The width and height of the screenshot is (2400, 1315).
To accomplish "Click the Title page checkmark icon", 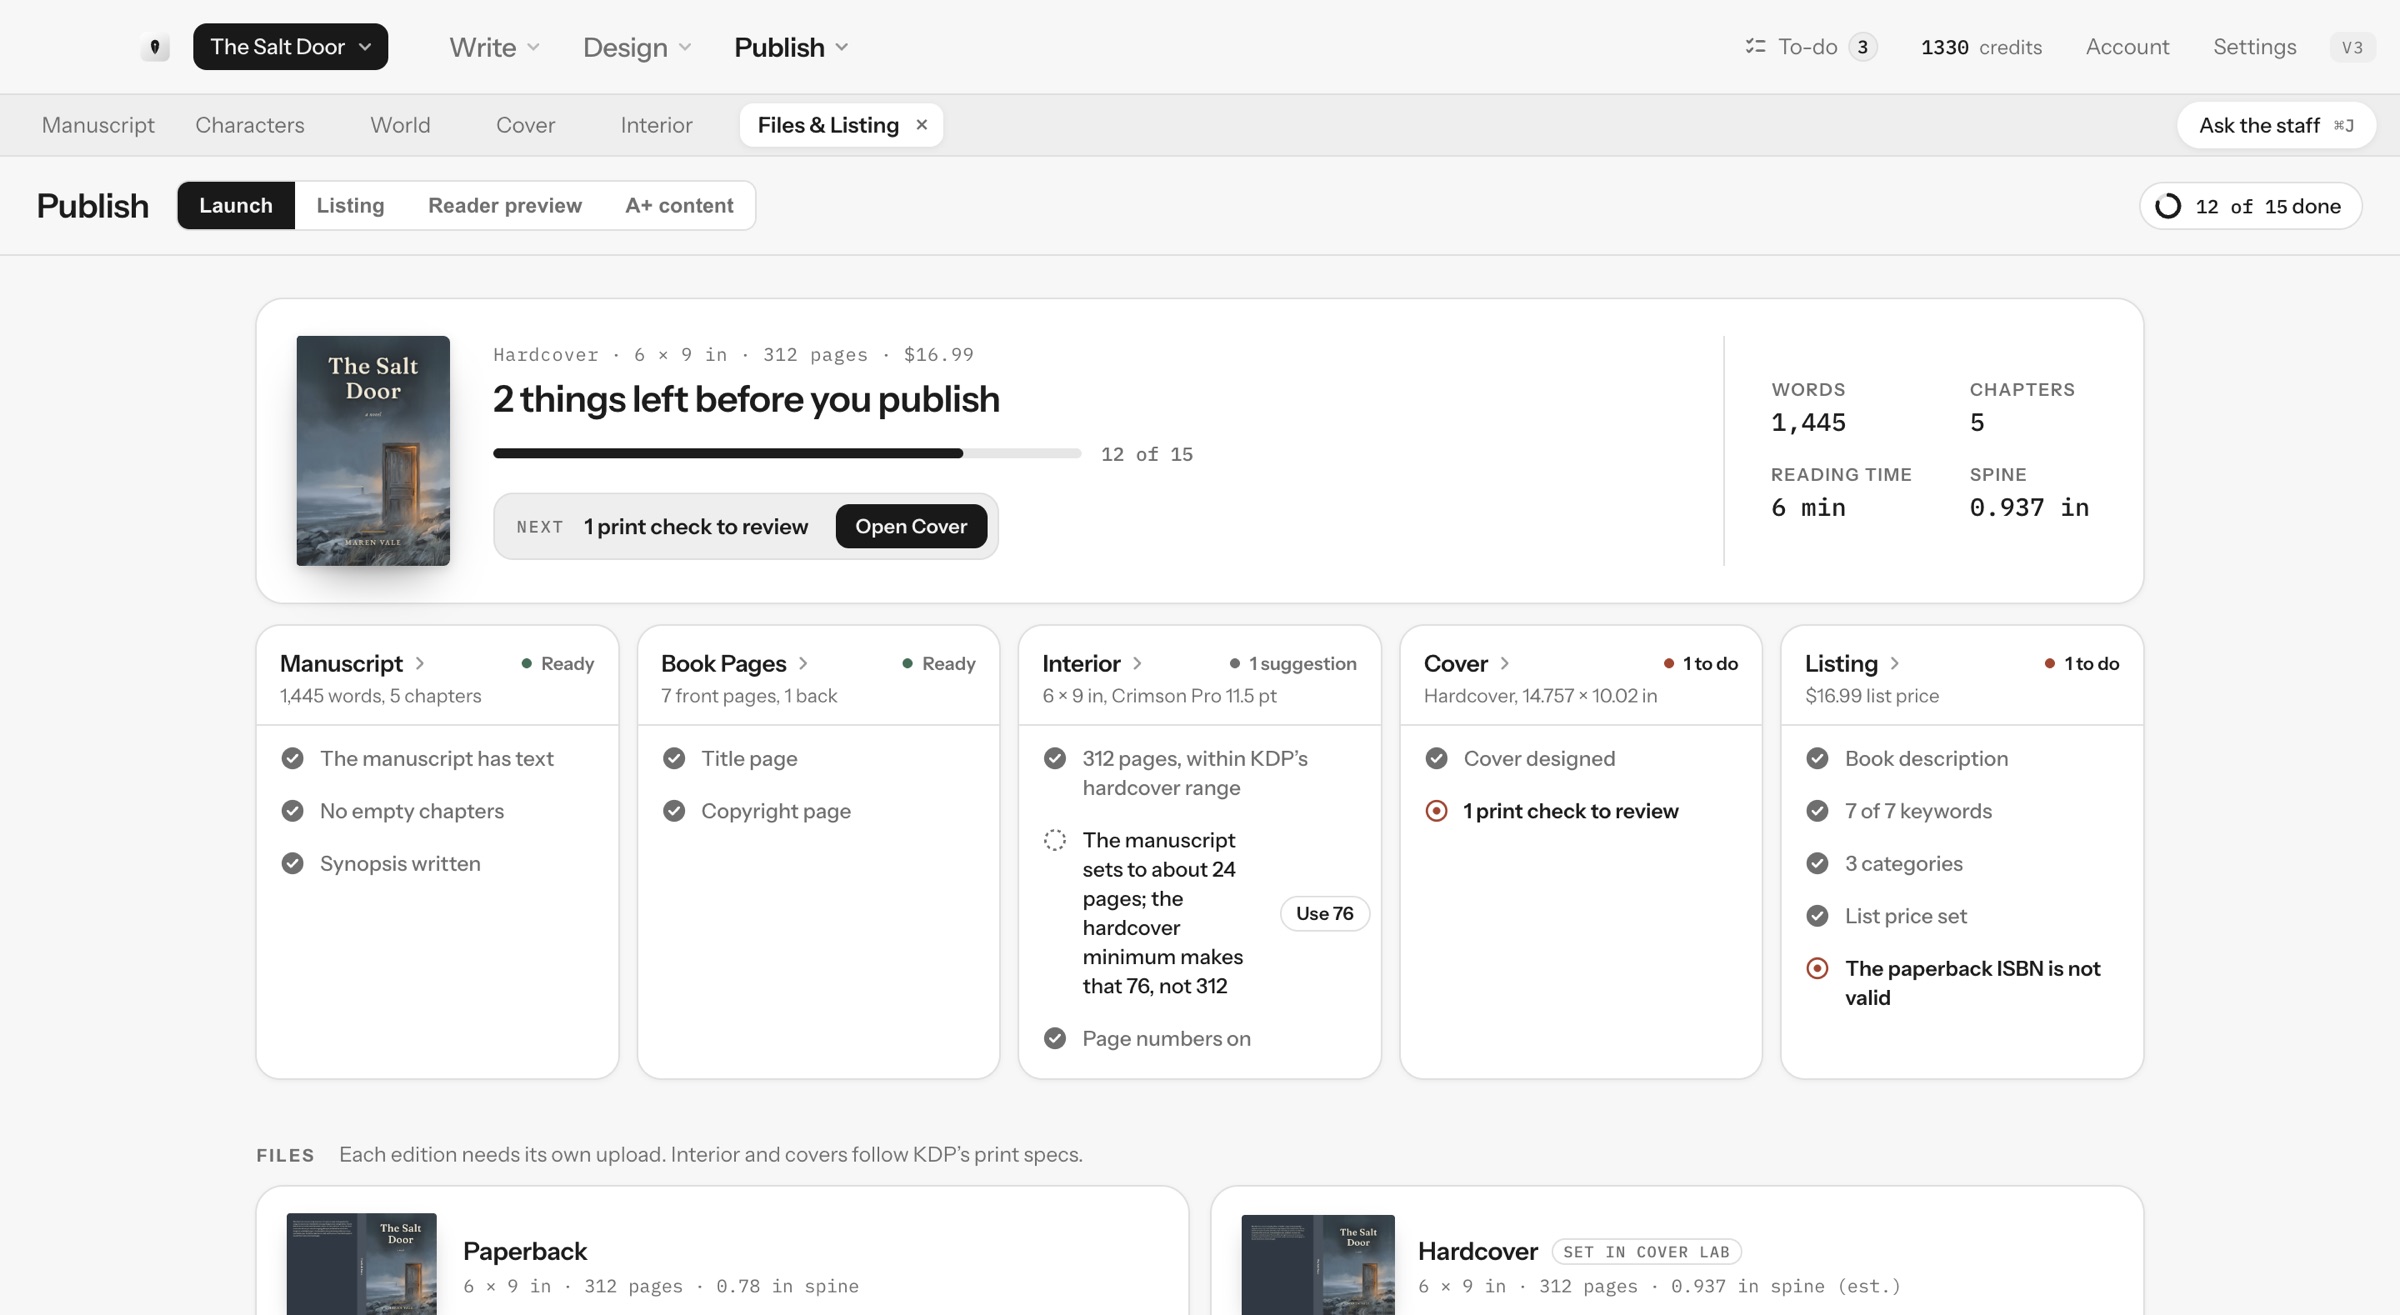I will [674, 758].
